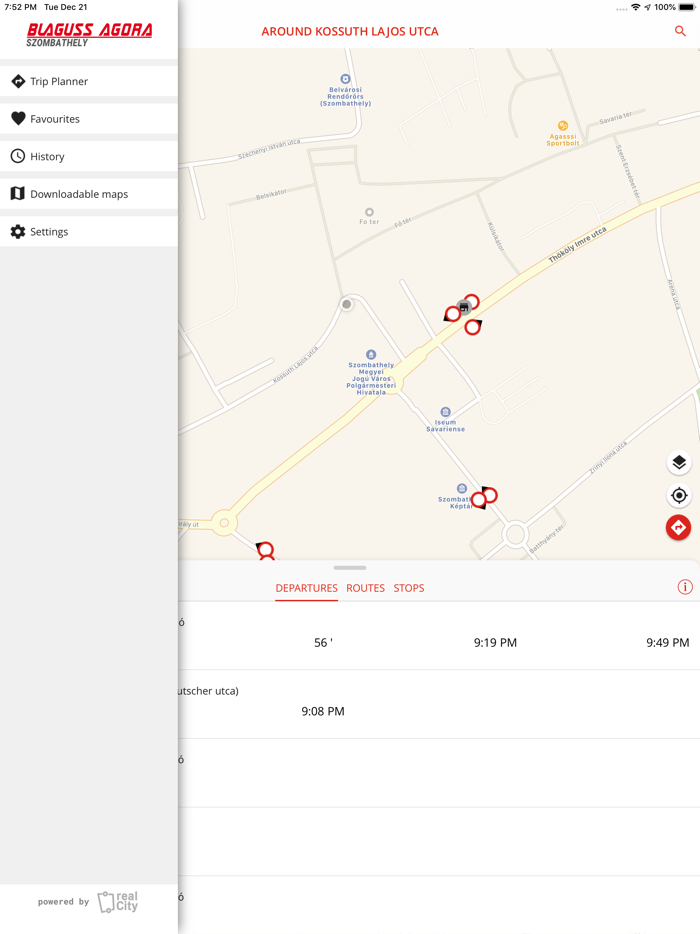Image resolution: width=700 pixels, height=934 pixels.
Task: Click the Blaguss Agora Szombathely logo
Action: 89,35
